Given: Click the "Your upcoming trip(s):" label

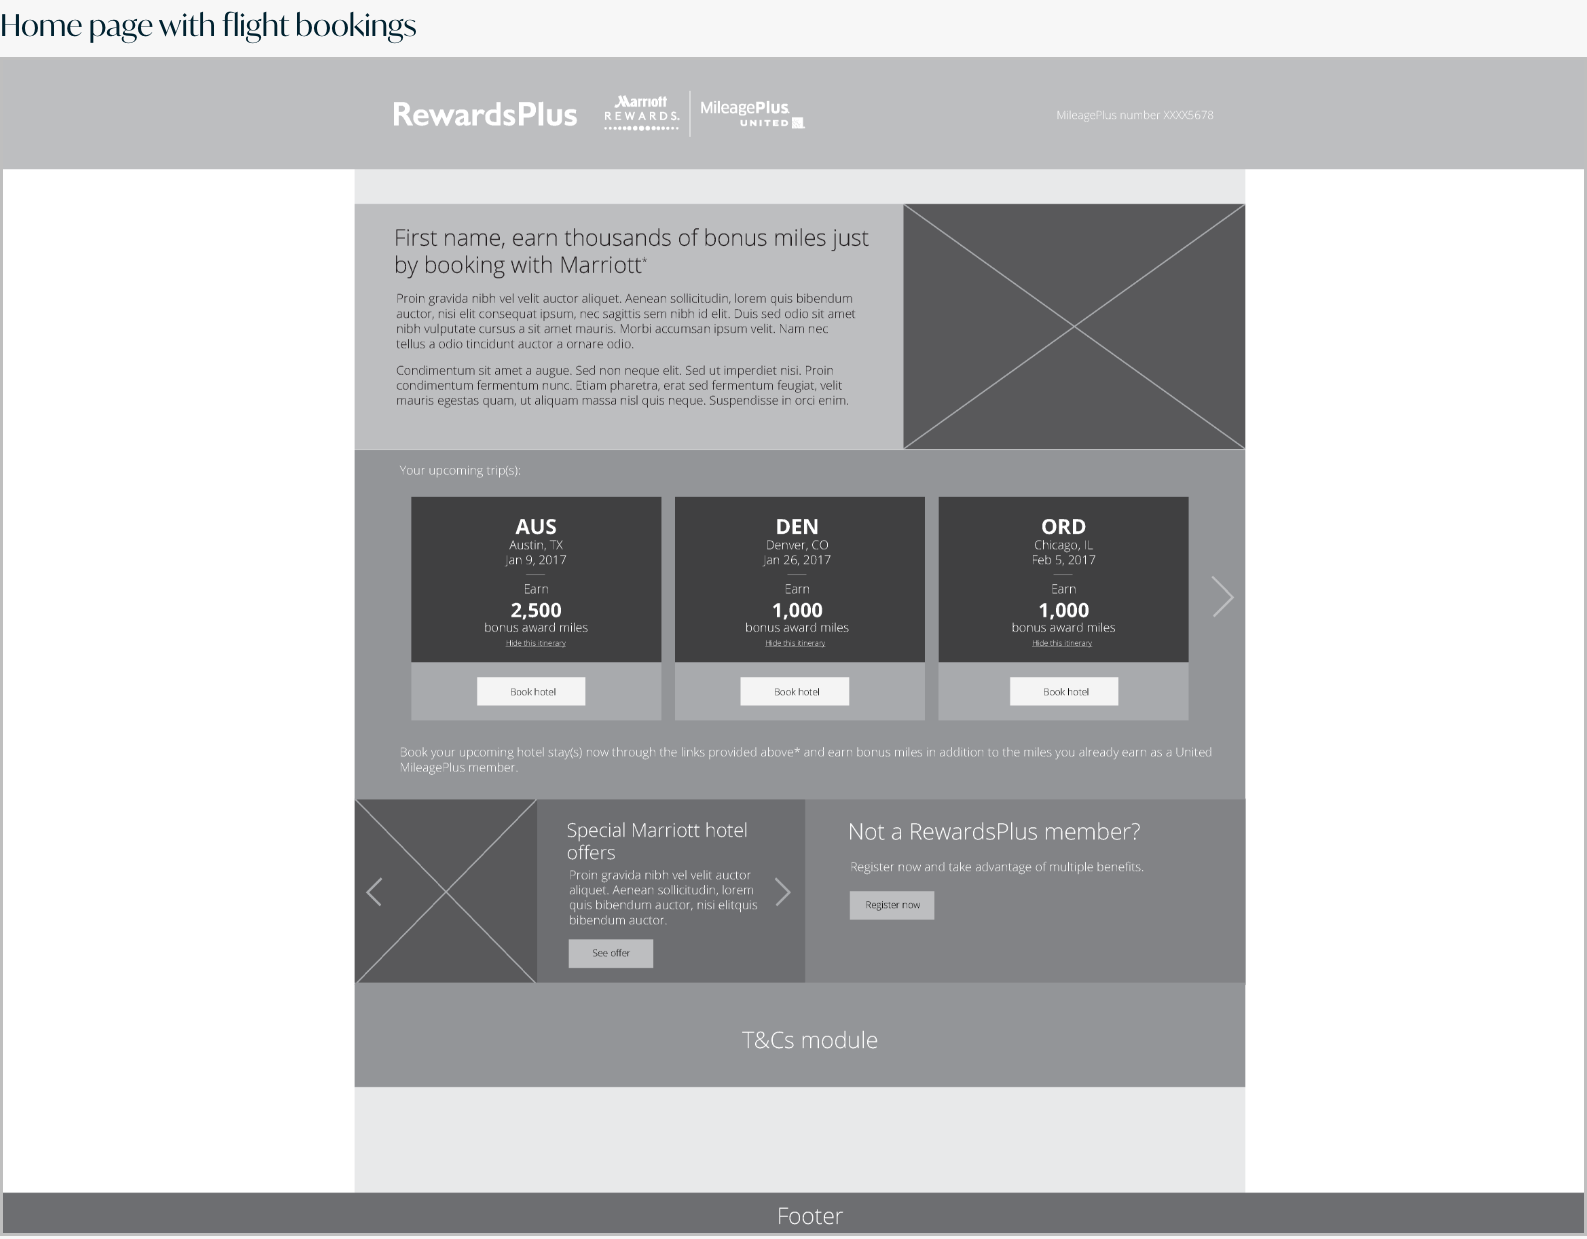Looking at the screenshot, I should (x=460, y=471).
